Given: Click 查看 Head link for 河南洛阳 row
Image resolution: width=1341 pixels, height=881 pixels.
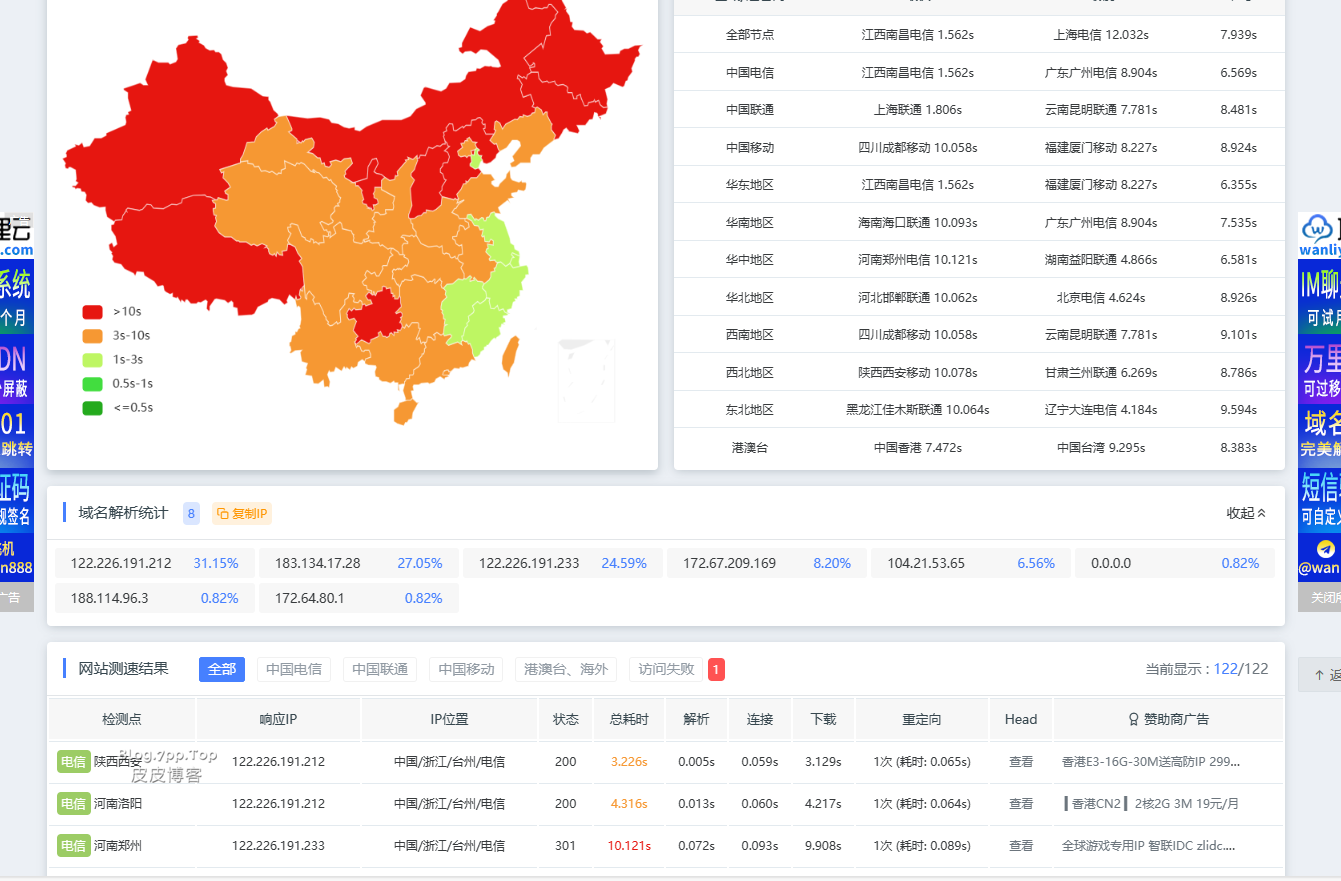Looking at the screenshot, I should (1021, 803).
